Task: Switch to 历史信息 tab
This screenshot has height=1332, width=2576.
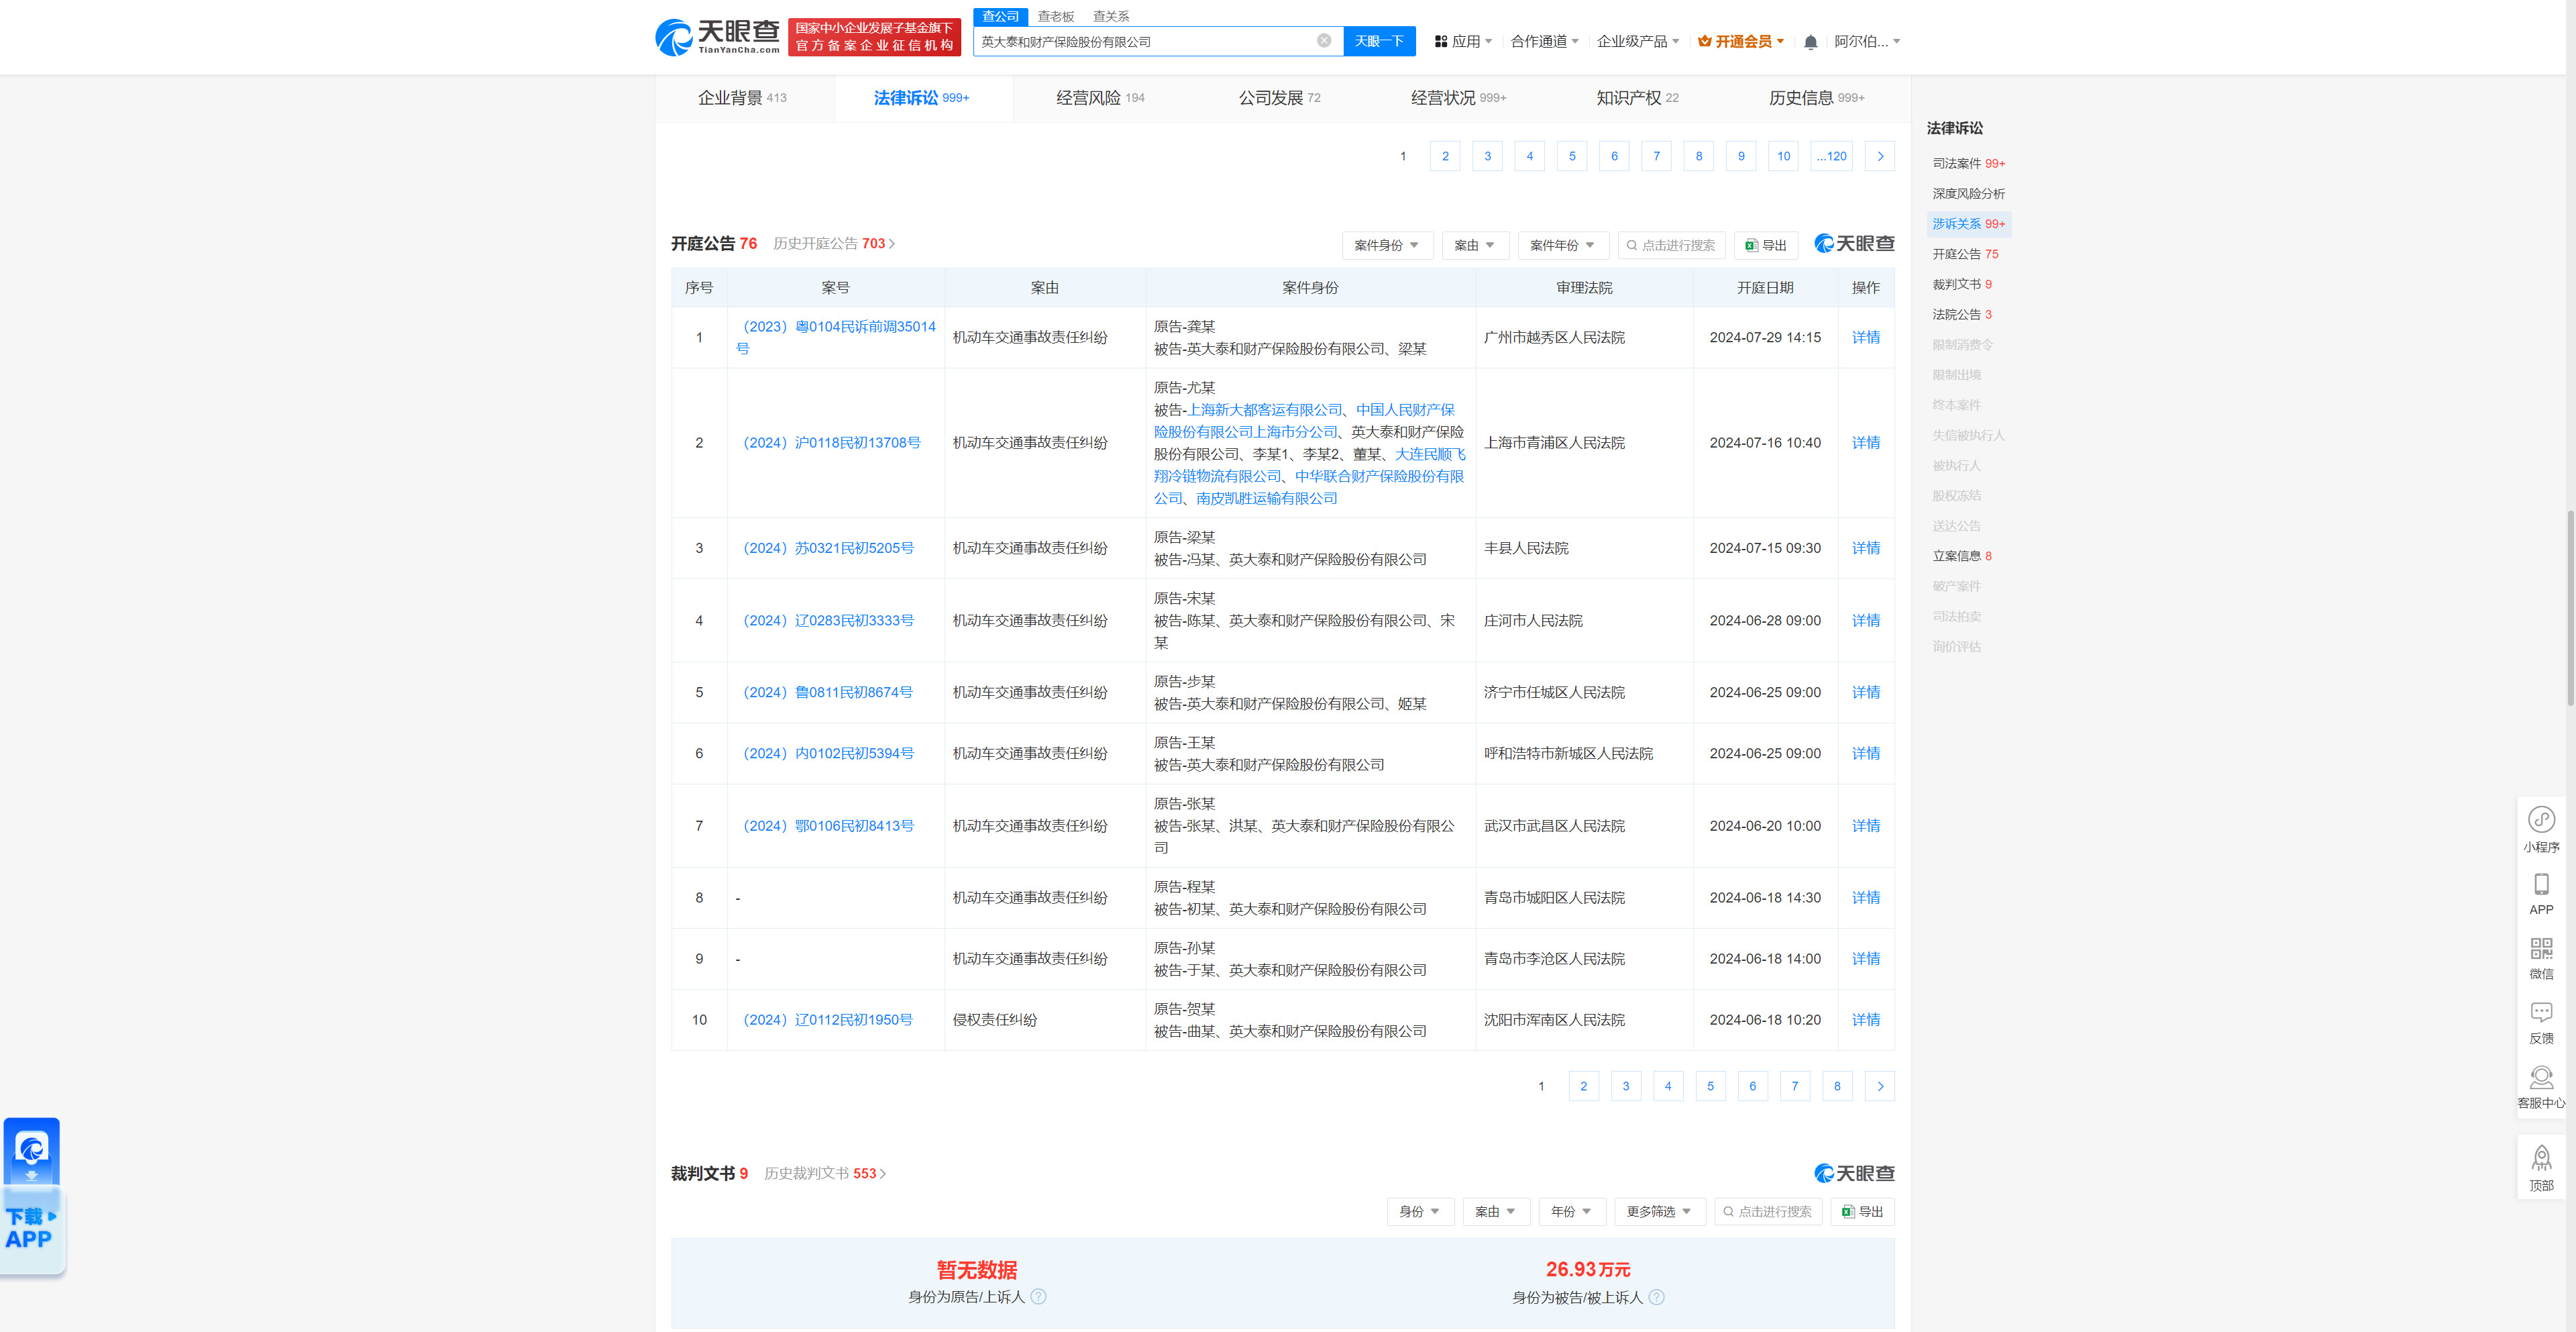Action: tap(1816, 97)
